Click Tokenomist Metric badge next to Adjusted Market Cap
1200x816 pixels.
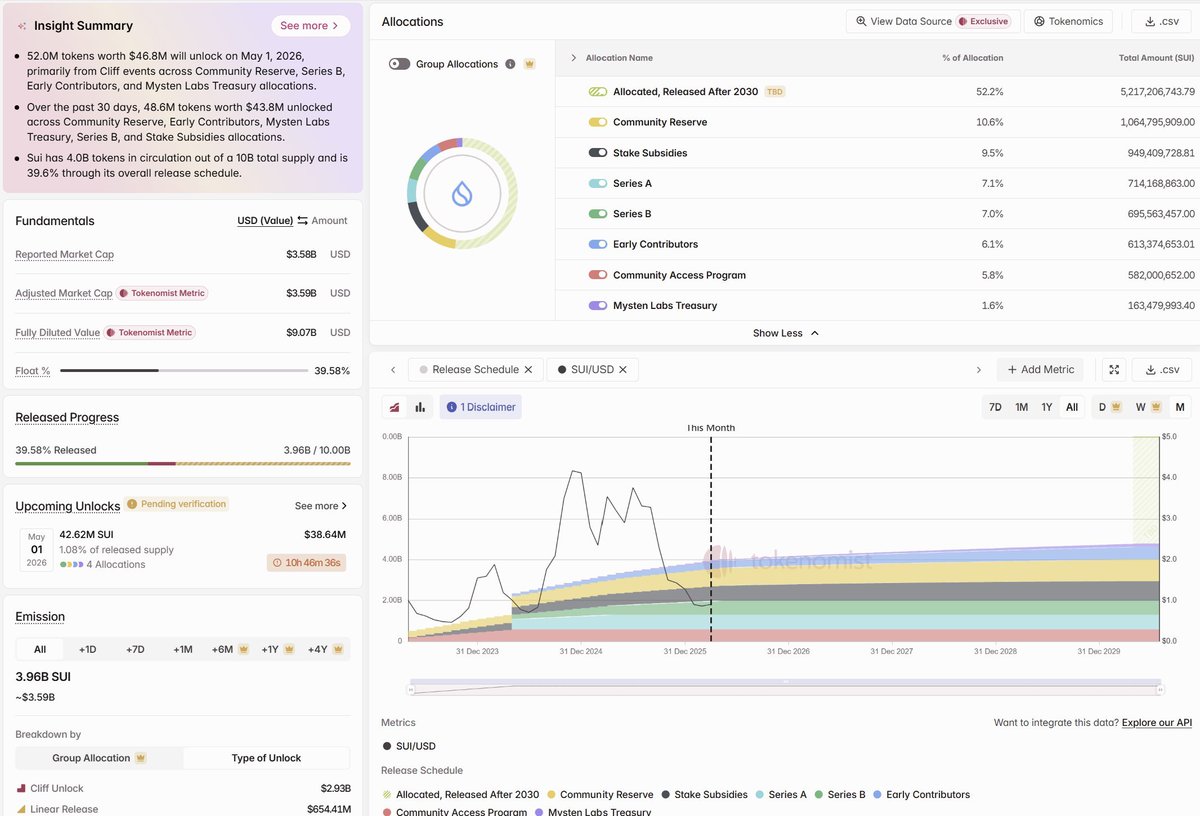(x=162, y=293)
